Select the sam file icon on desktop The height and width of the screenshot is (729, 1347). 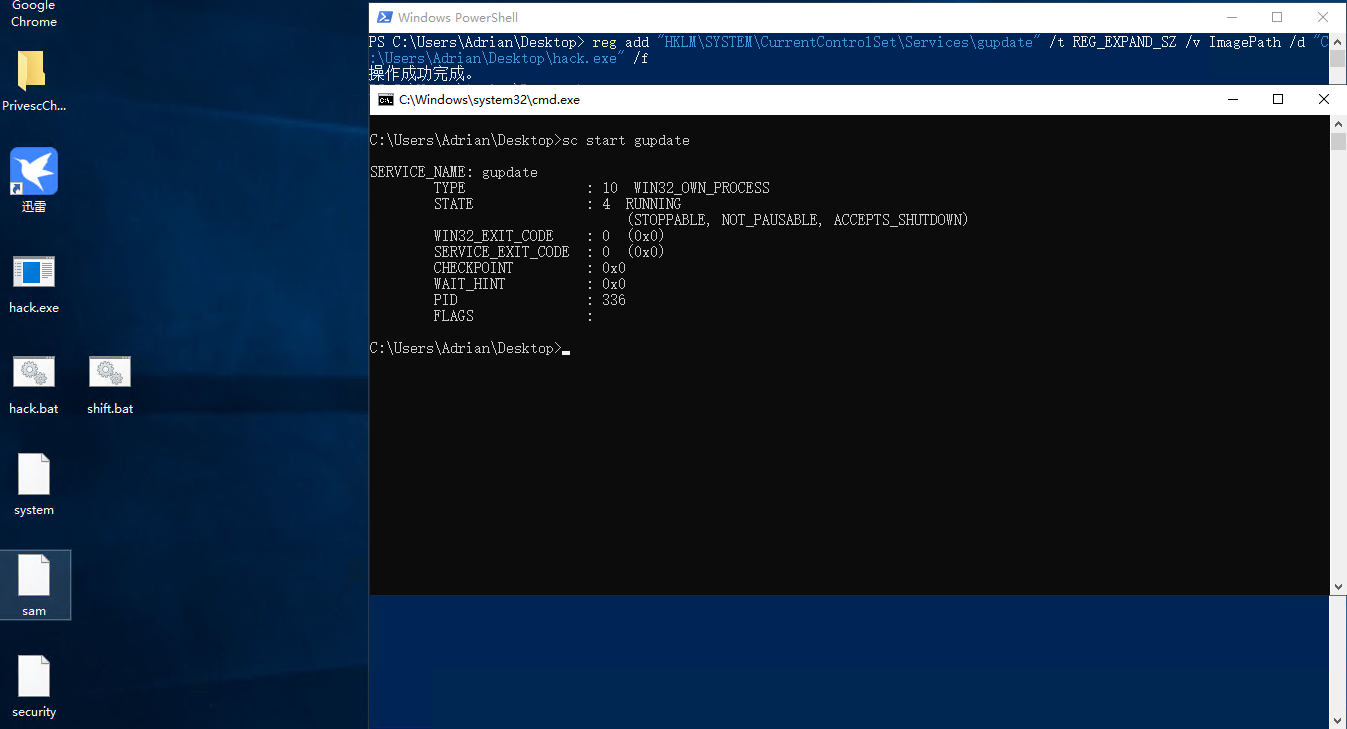pyautogui.click(x=34, y=575)
